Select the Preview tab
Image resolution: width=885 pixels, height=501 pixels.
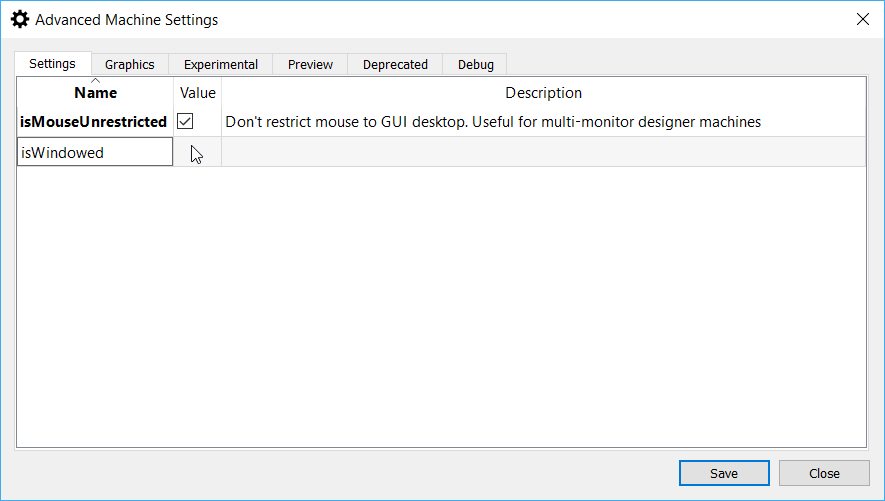pos(310,64)
